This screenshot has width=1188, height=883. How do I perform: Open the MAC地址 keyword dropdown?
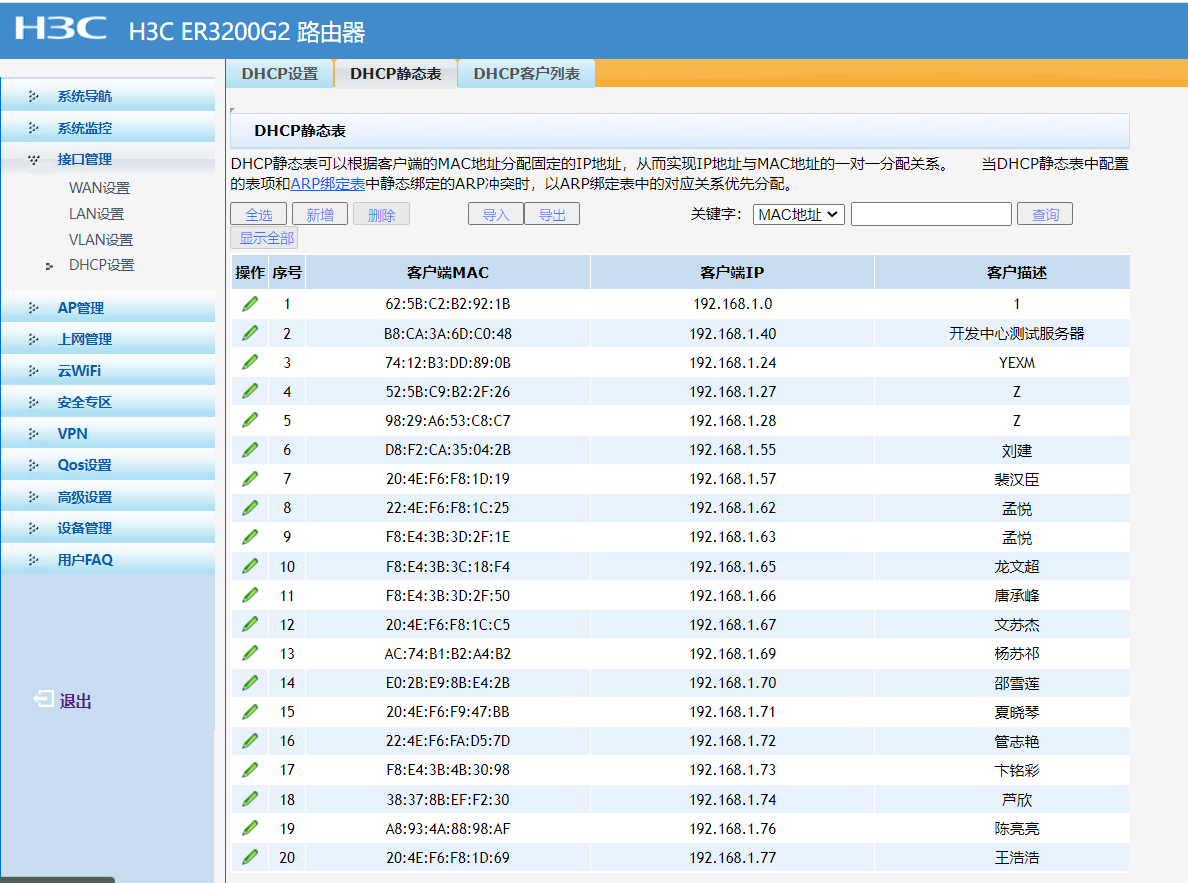coord(798,214)
